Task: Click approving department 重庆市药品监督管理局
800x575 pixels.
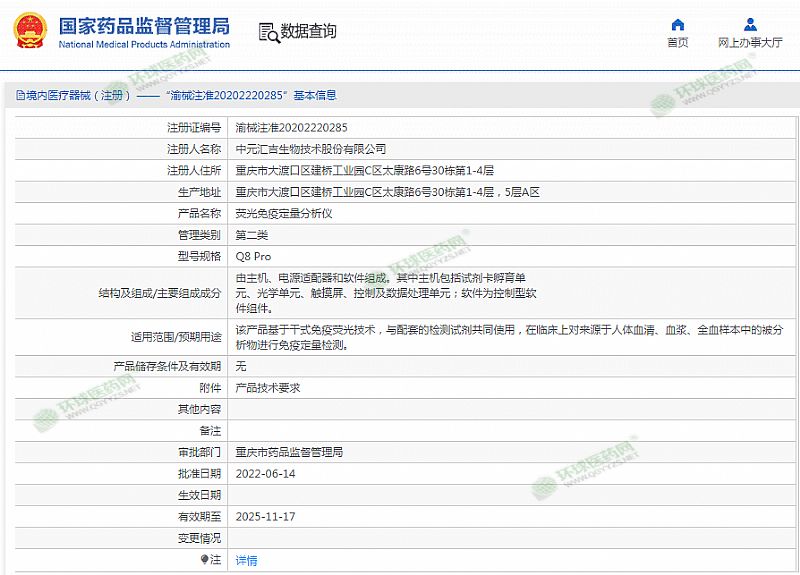Action: pyautogui.click(x=289, y=452)
